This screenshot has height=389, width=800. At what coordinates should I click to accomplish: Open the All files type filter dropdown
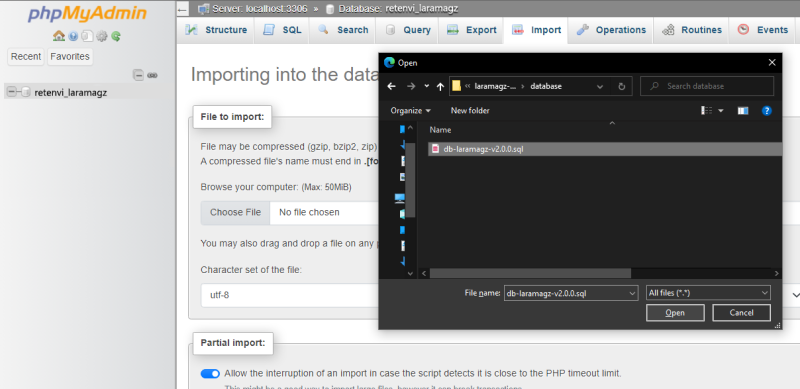point(708,293)
